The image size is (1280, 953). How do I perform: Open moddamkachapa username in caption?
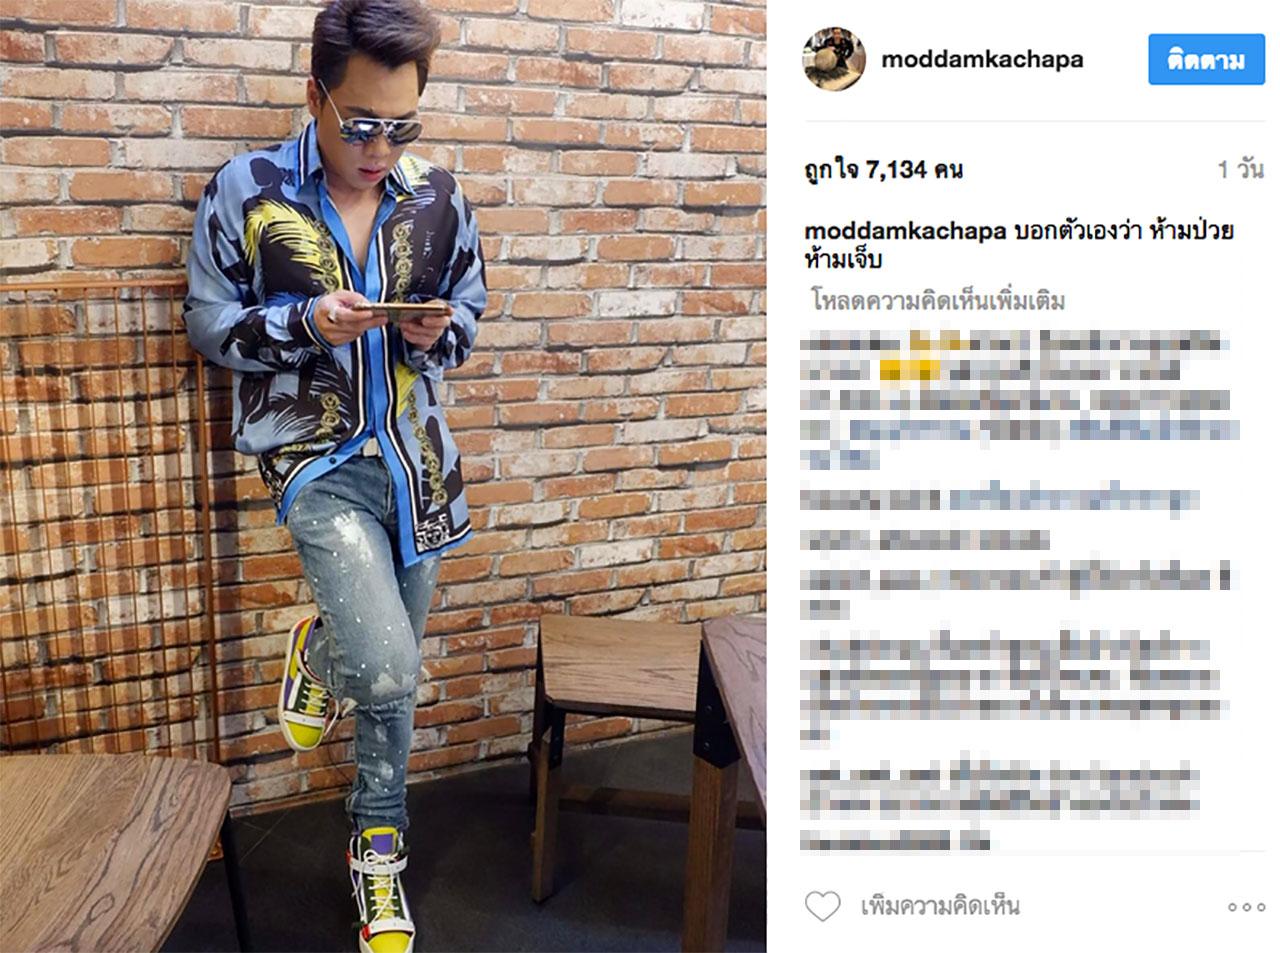905,231
